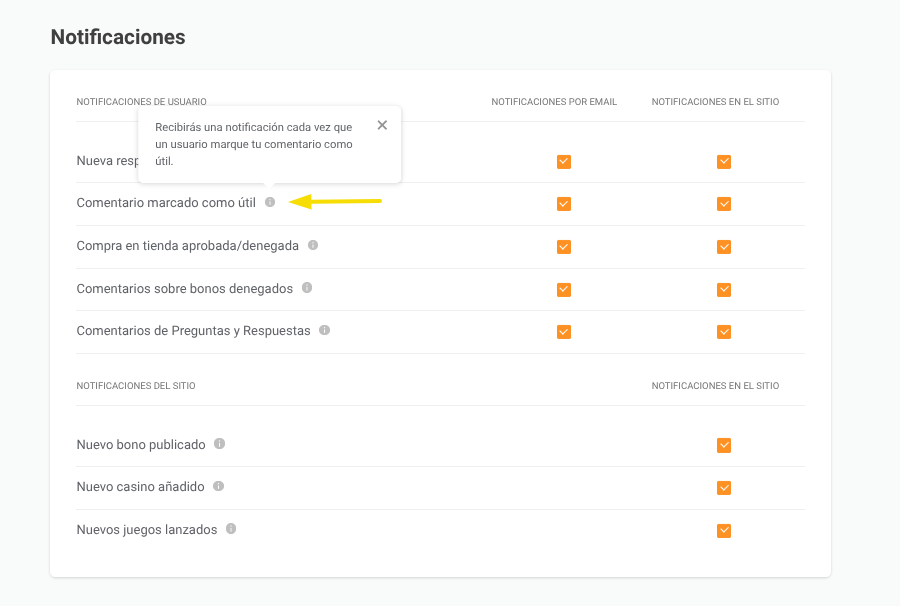The width and height of the screenshot is (900, 606).
Task: Disable site notifications for Nuevo bono publicado
Action: pyautogui.click(x=724, y=445)
